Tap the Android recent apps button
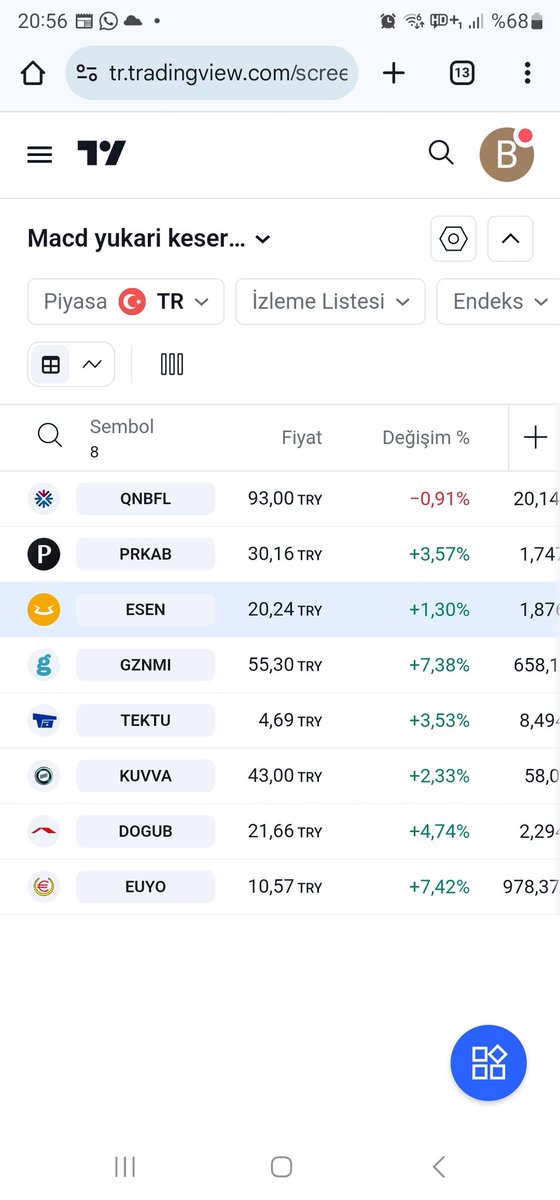The image size is (560, 1200). pos(125,1166)
